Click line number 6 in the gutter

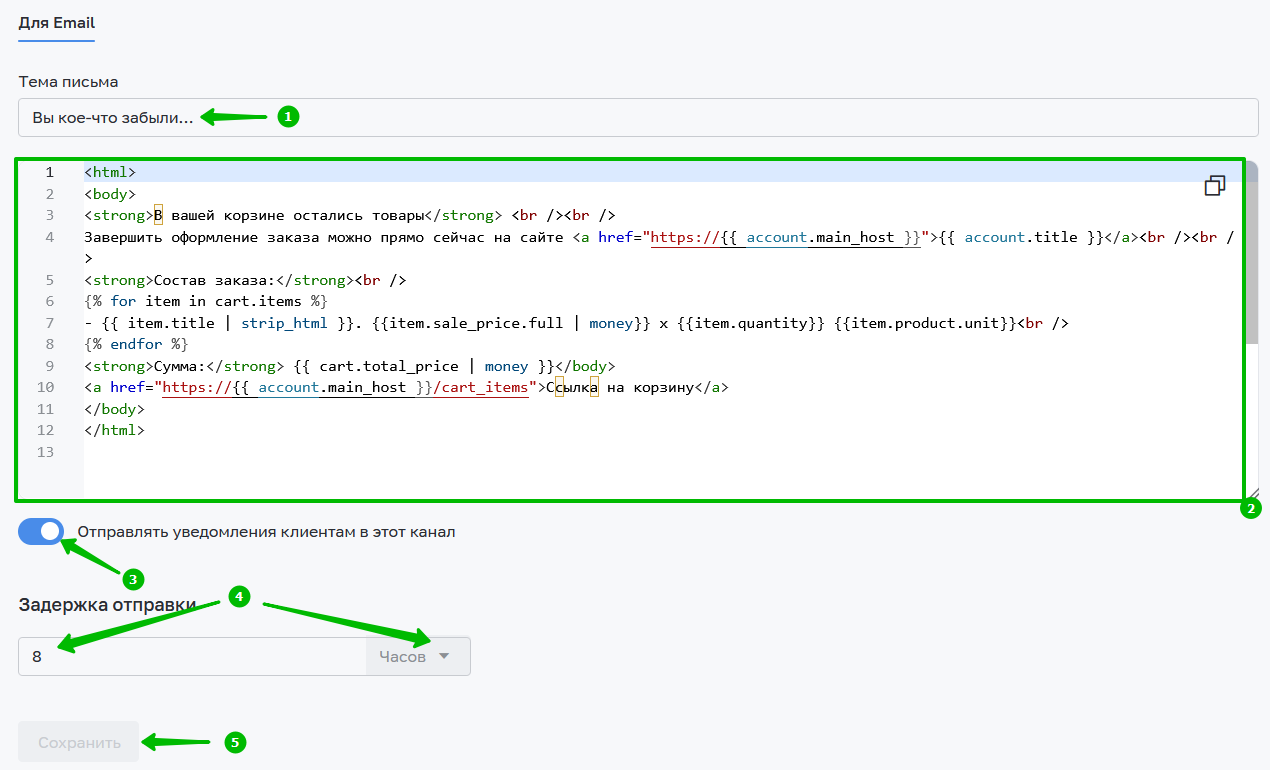click(x=49, y=301)
